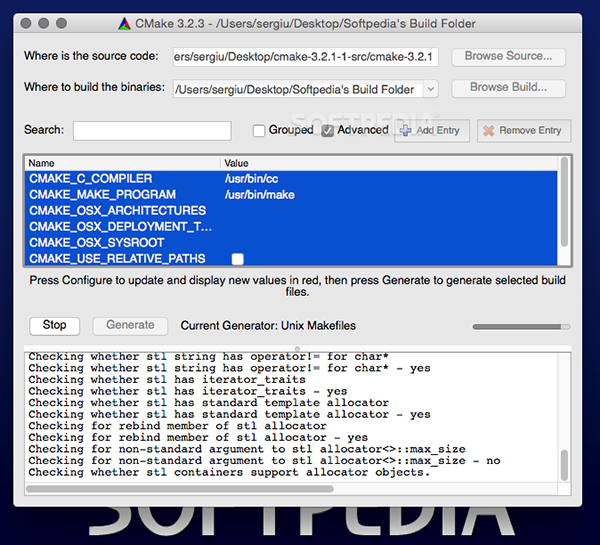Click the log line 'rebind member of stl allocator - yes'
600x545 pixels.
pyautogui.click(x=243, y=437)
